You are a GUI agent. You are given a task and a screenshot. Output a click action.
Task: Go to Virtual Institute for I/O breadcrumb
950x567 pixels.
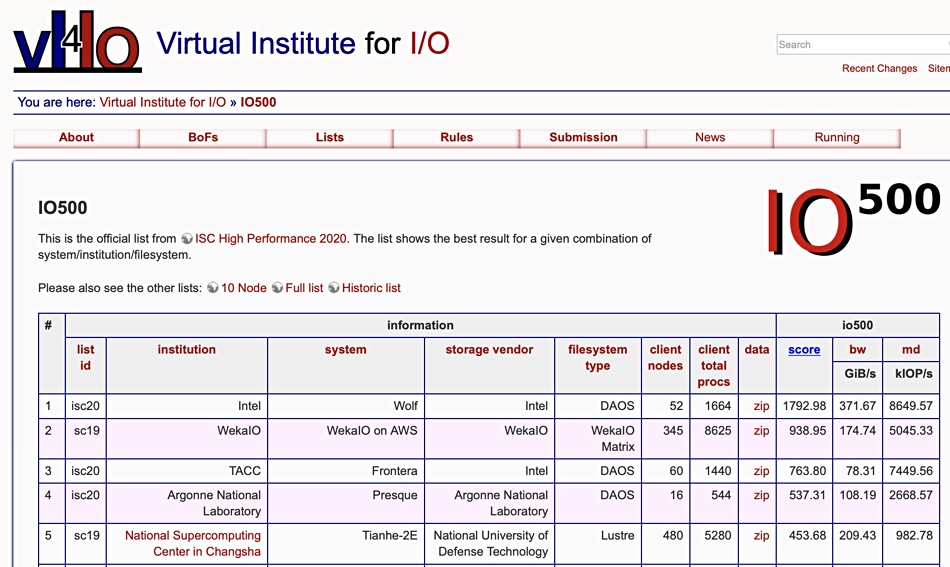[x=162, y=102]
